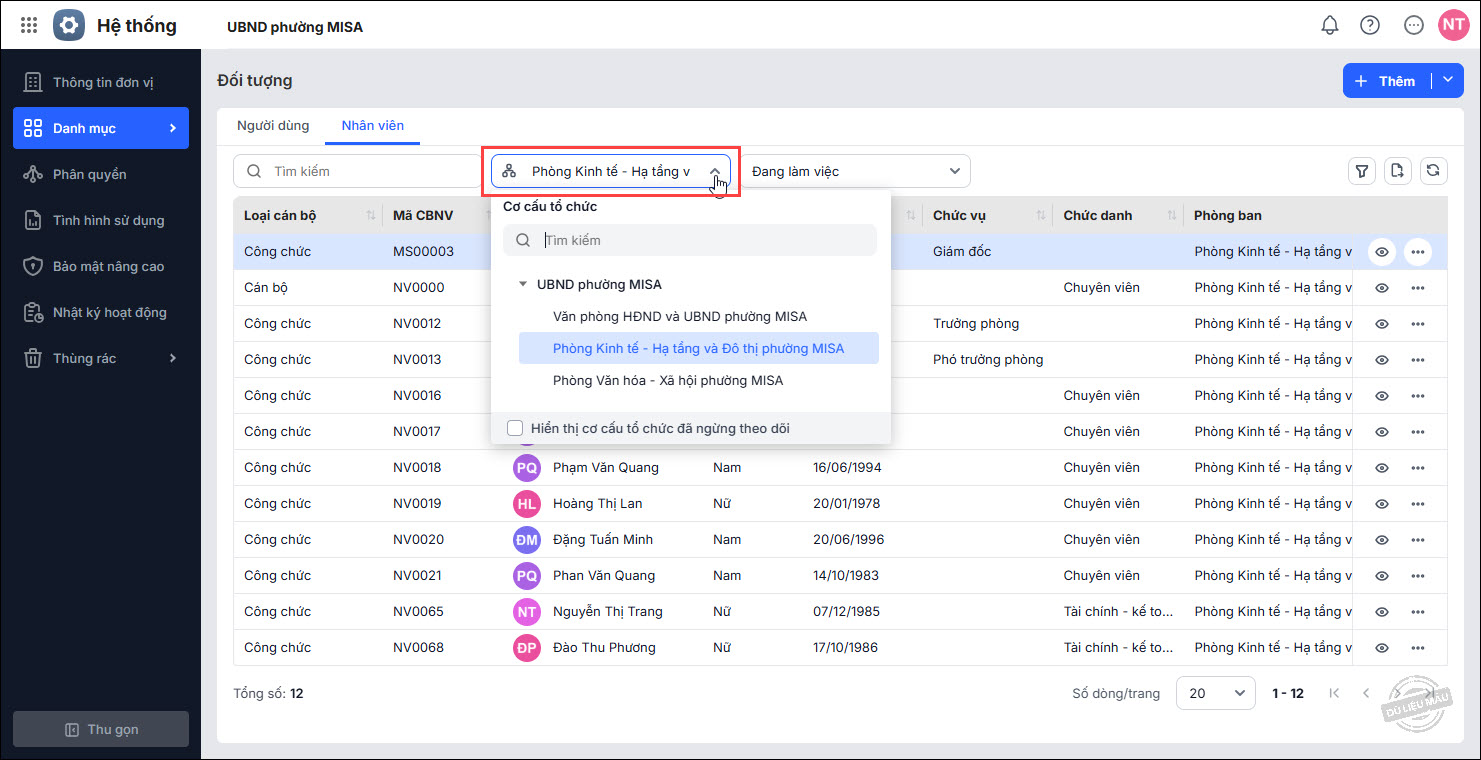The height and width of the screenshot is (760, 1481).
Task: Open the app launcher grid icon
Action: [29, 26]
